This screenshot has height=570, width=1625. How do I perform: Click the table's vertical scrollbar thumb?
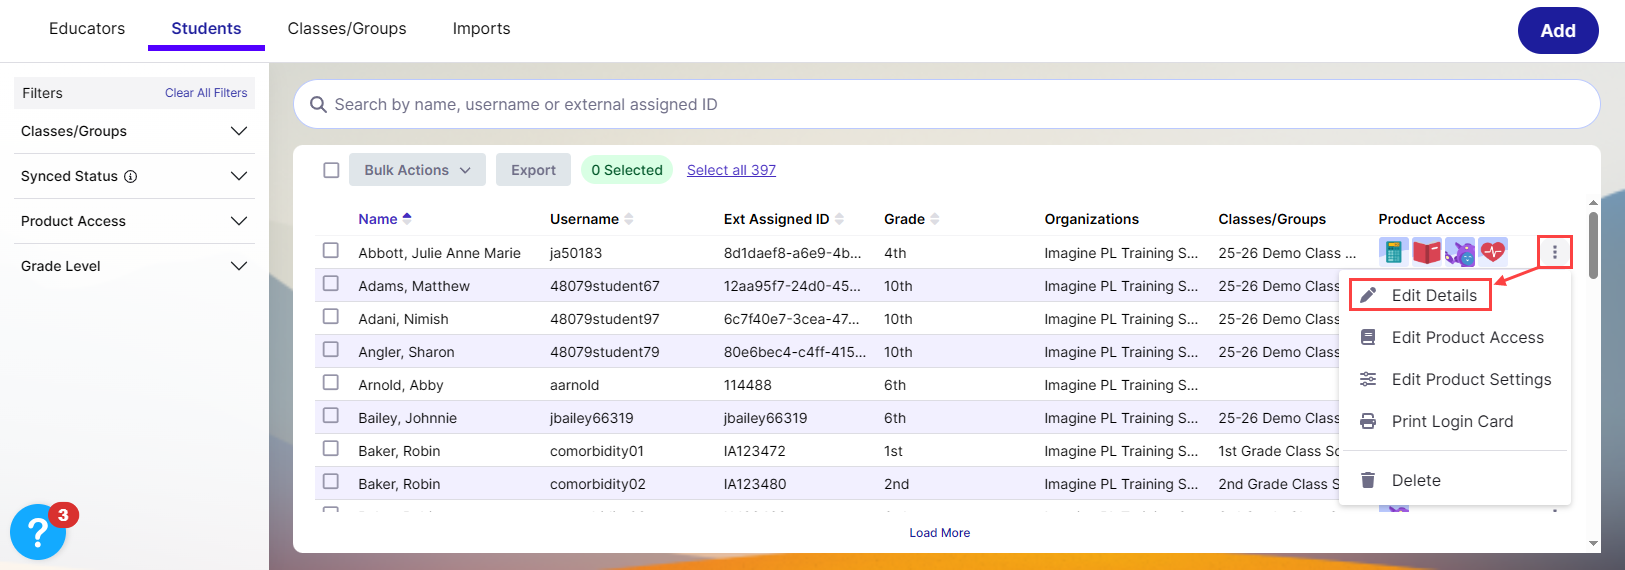point(1593,245)
